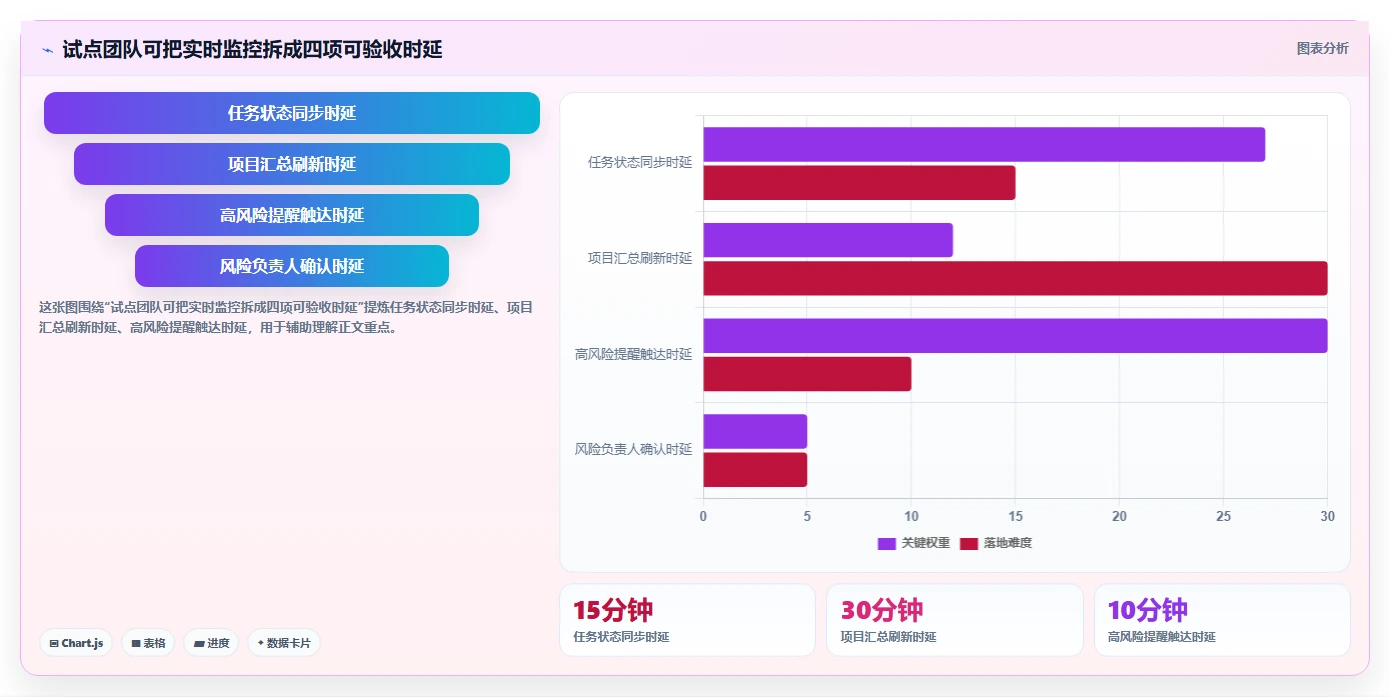Click 任务状态同步时延 caption under 15分钟
The image size is (1390, 697).
tap(621, 637)
